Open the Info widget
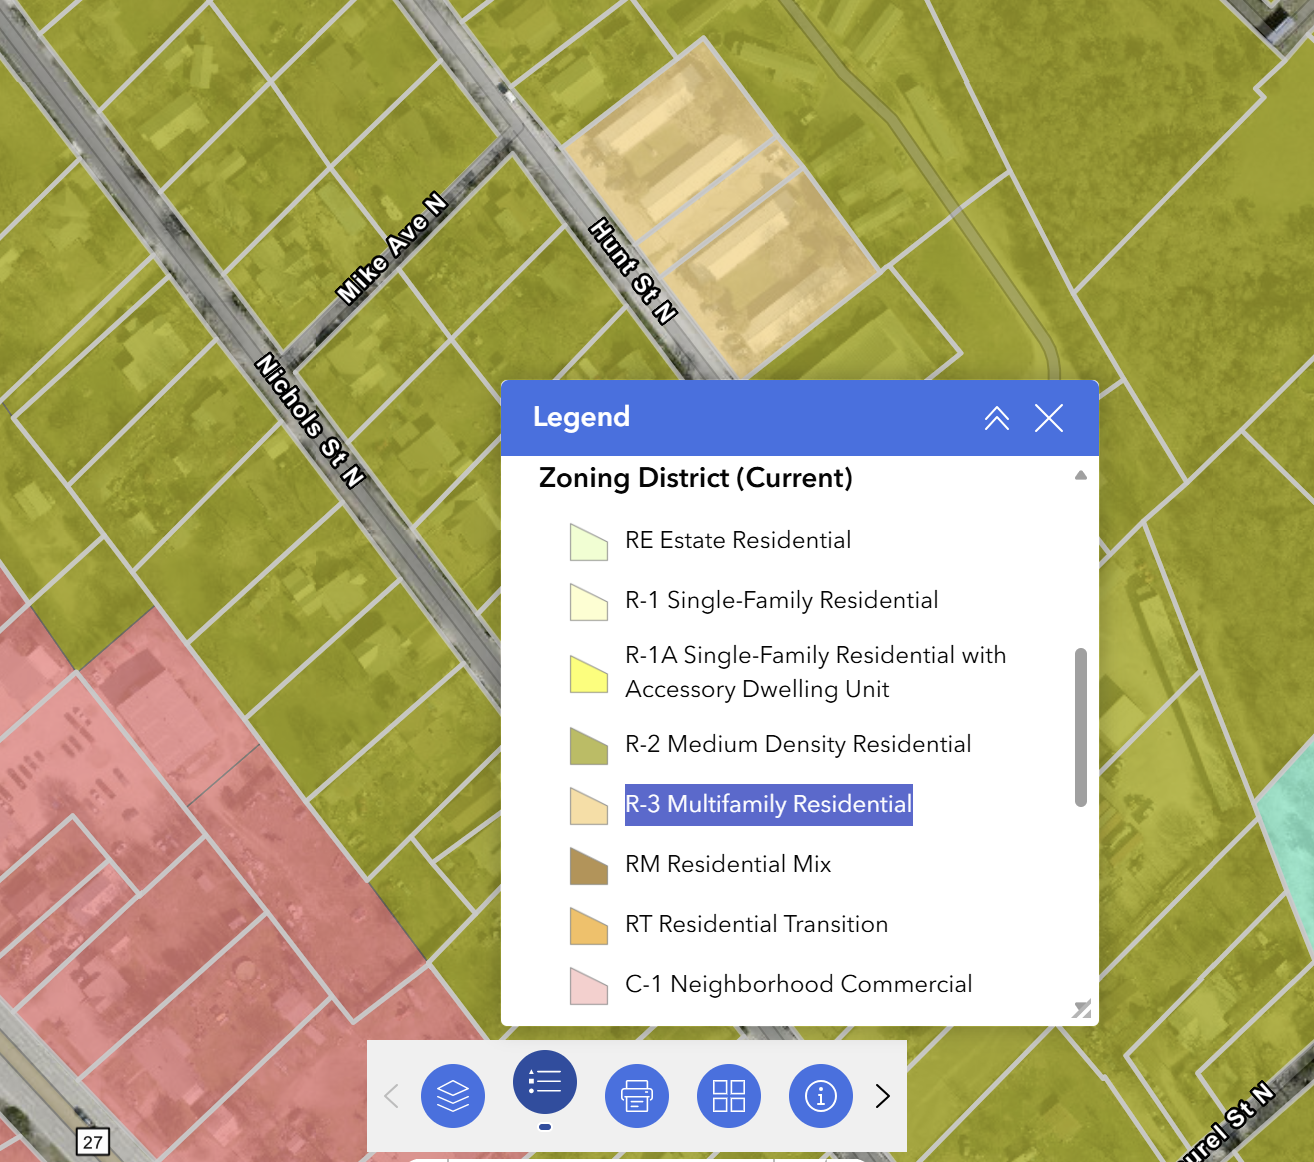This screenshot has width=1314, height=1162. coord(821,1096)
